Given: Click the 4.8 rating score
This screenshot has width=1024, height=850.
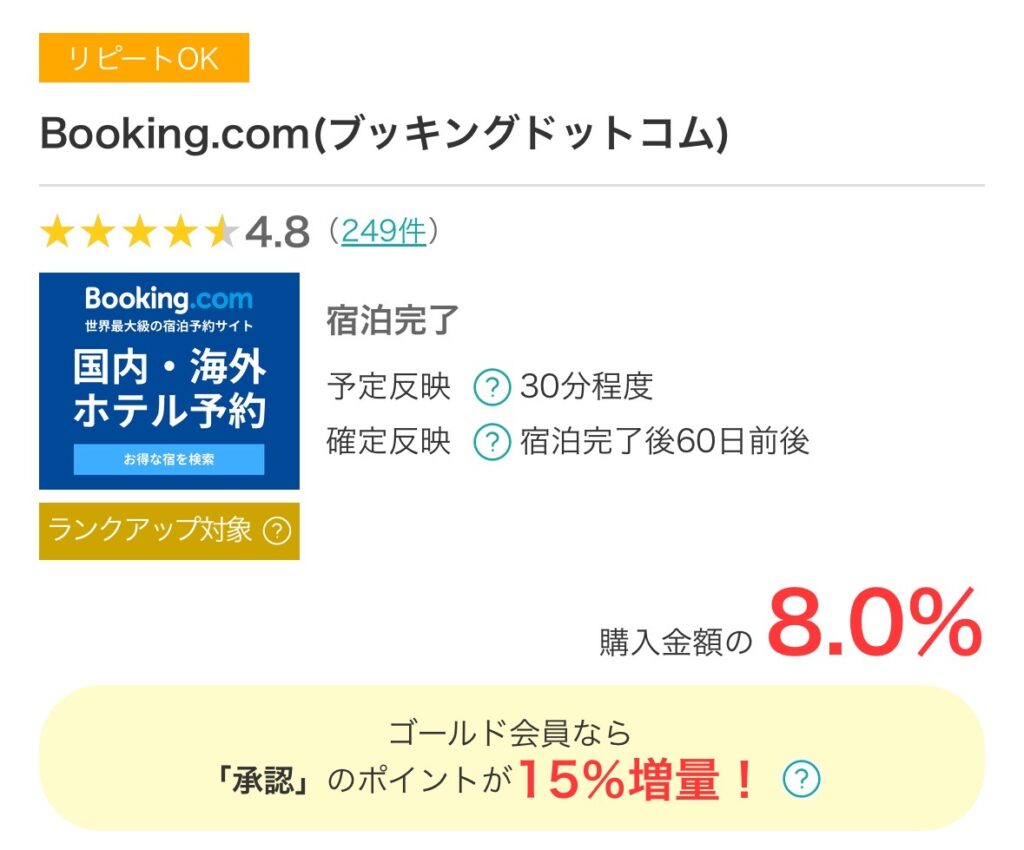Looking at the screenshot, I should (x=277, y=233).
